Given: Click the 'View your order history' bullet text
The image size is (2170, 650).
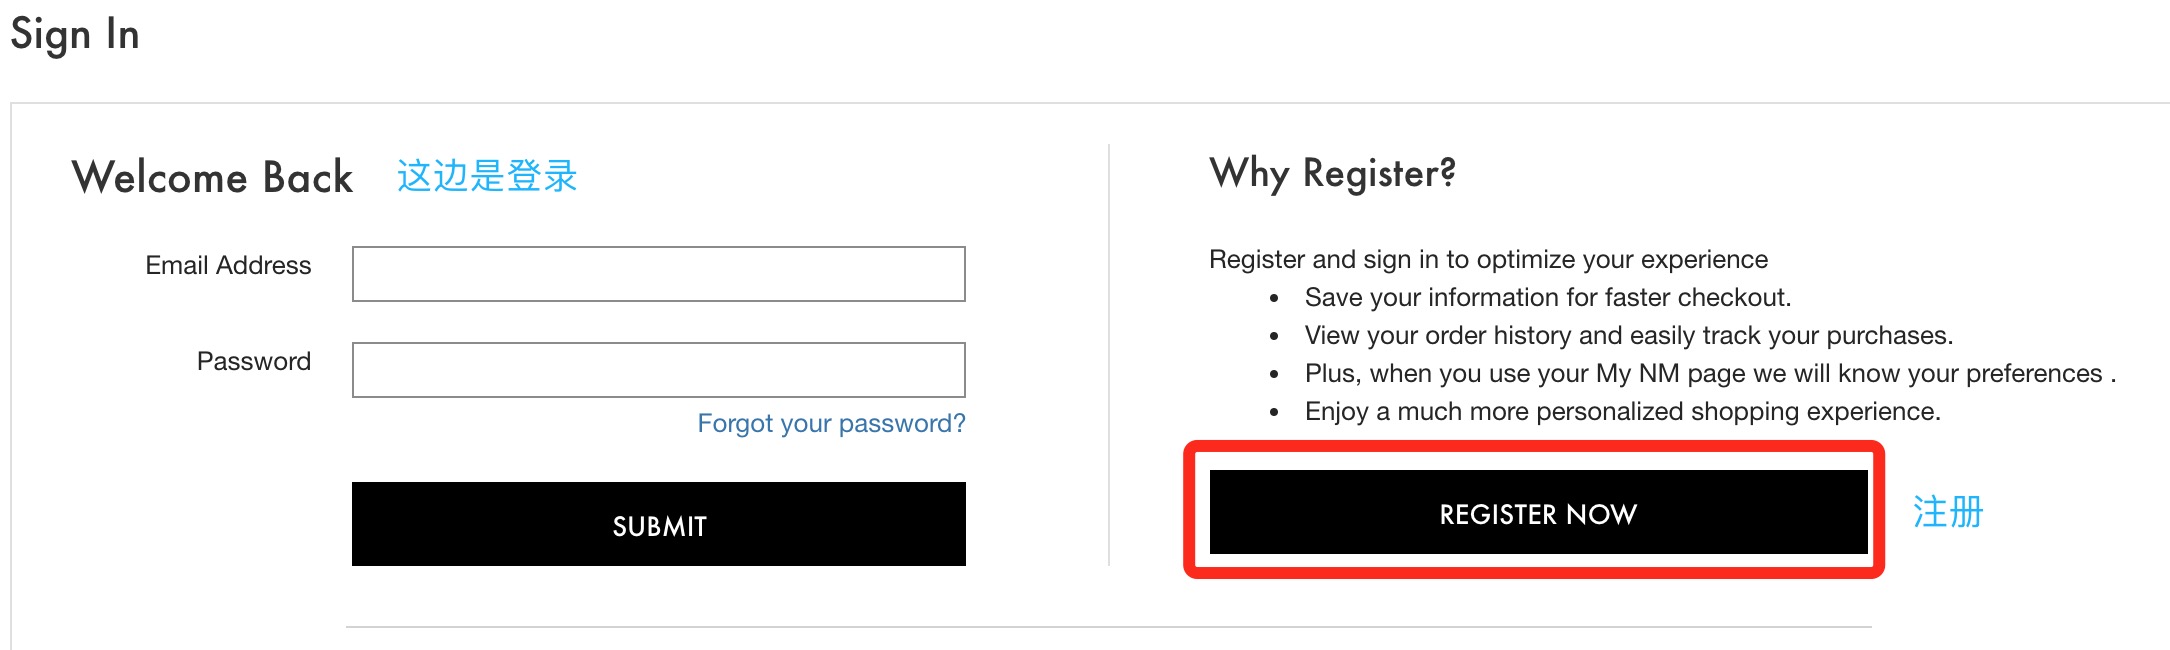Looking at the screenshot, I should (x=1628, y=335).
